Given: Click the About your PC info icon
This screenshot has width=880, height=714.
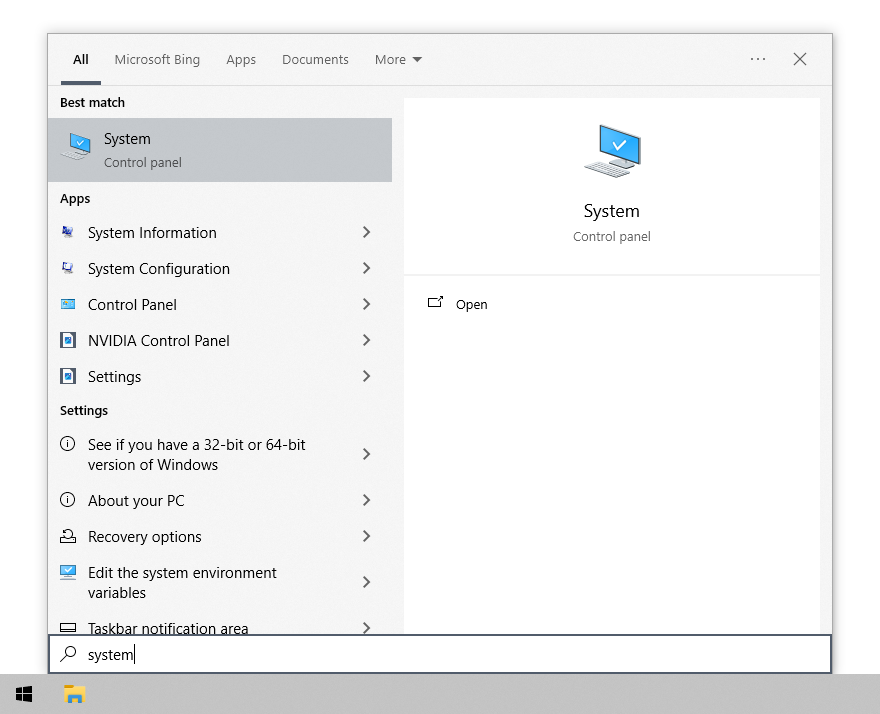Looking at the screenshot, I should (67, 500).
